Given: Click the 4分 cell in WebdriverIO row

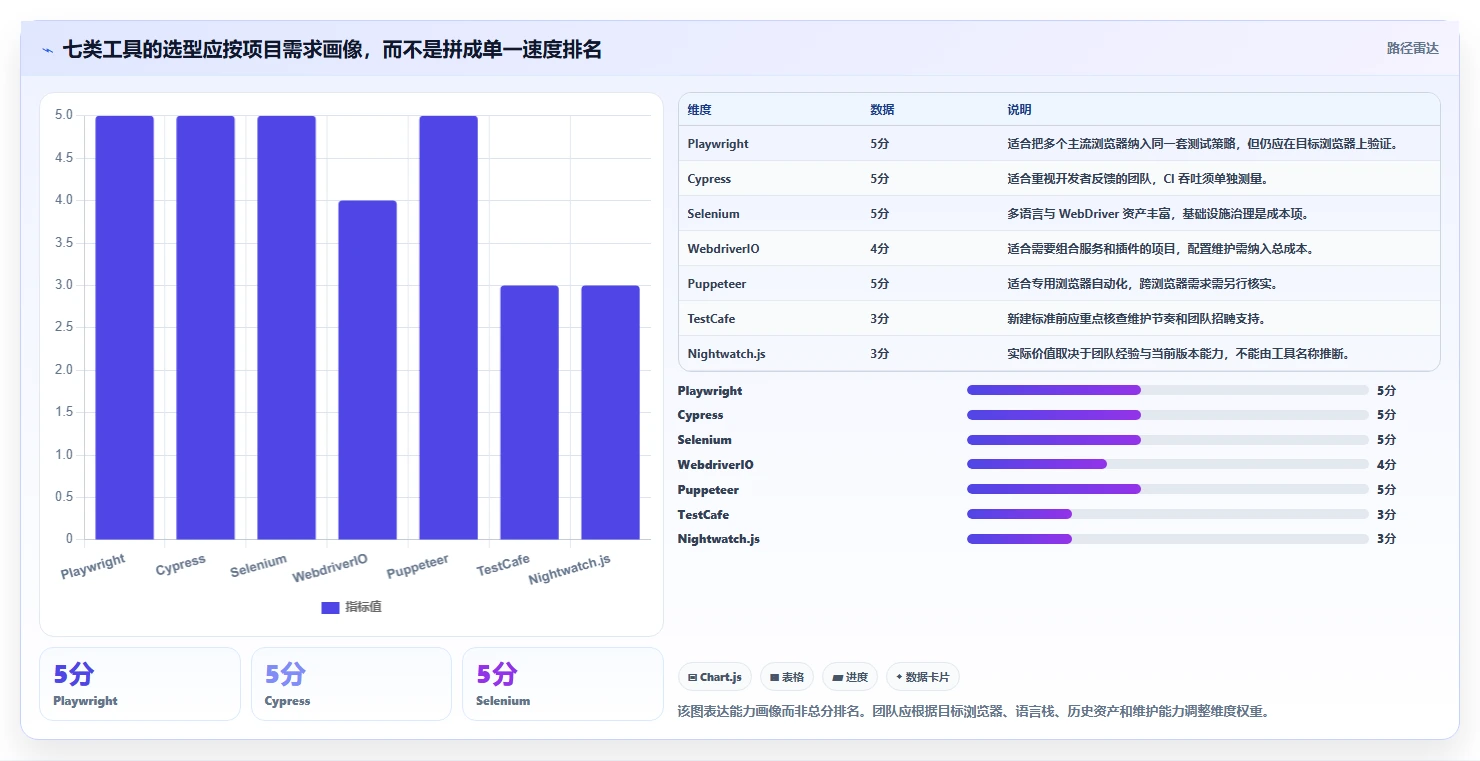Looking at the screenshot, I should tap(879, 249).
